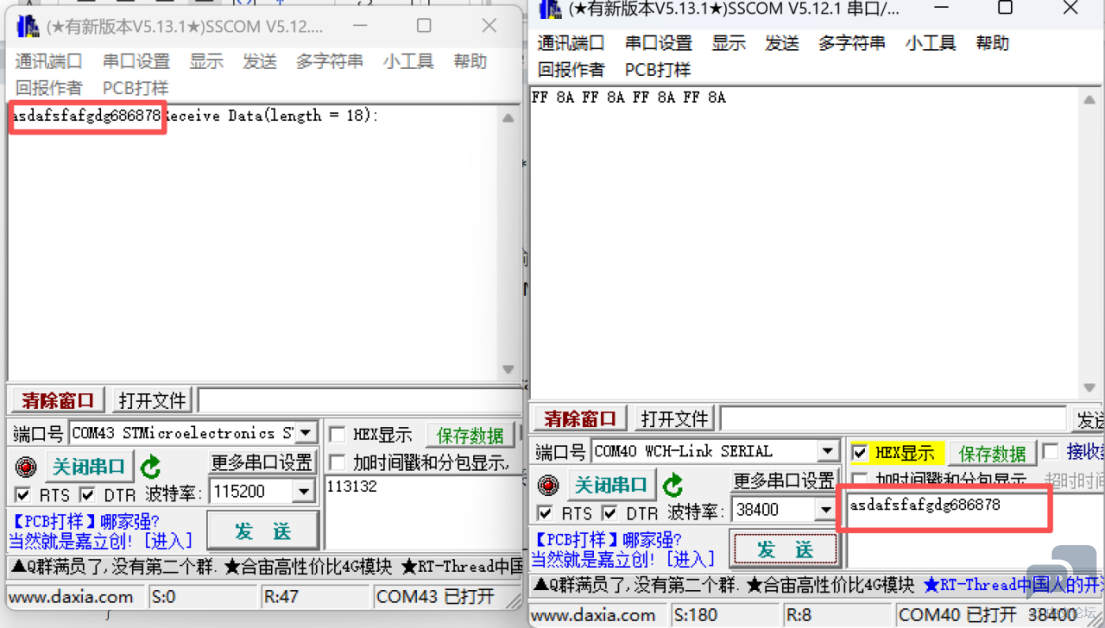Click scroll-down arrow in left receive area
Viewport: 1105px width, 628px height.
coord(508,369)
